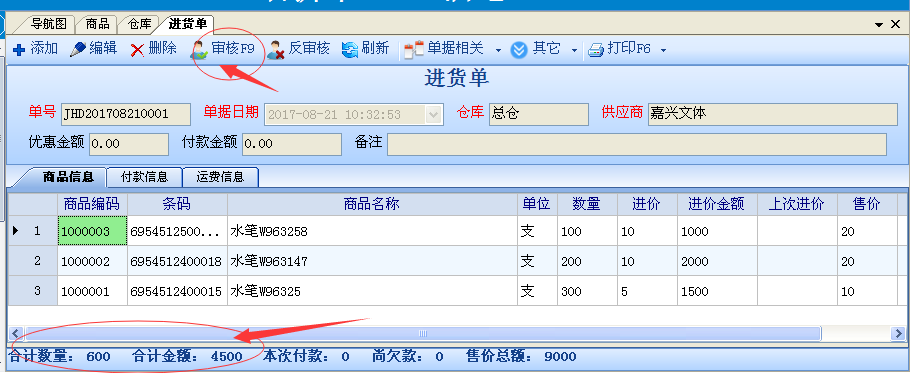Click the 反审核 un-approve icon
The width and height of the screenshot is (910, 373).
275,50
